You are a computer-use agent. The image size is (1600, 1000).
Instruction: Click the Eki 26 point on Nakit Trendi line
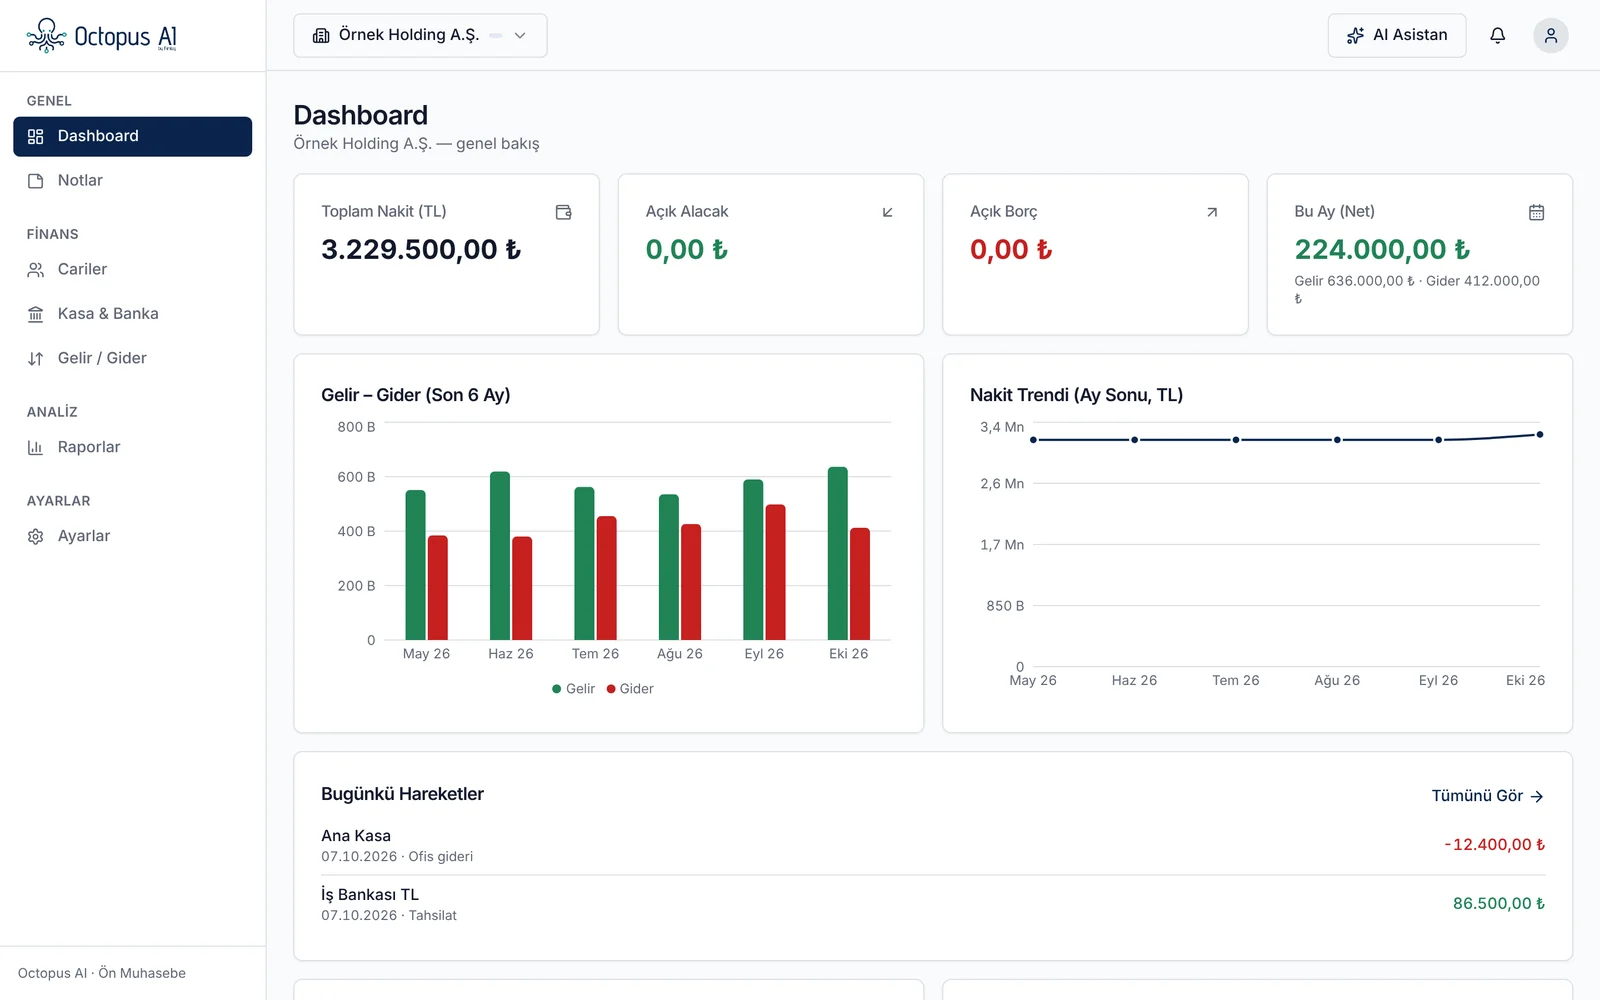click(1540, 434)
